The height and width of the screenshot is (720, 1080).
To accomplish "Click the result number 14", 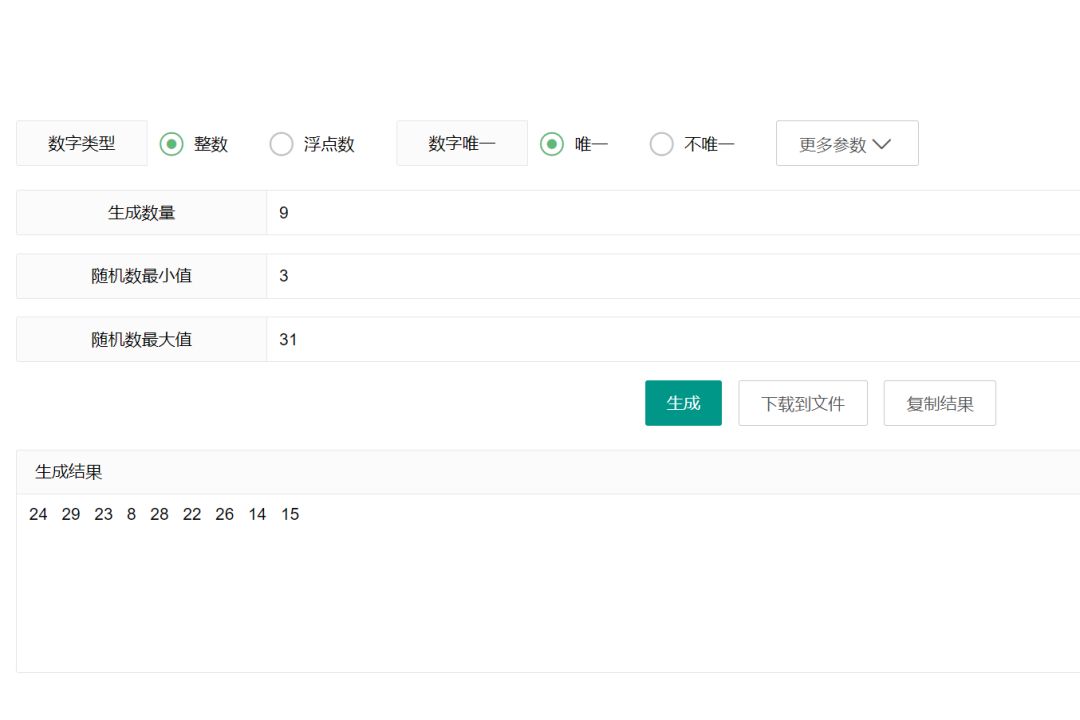I will (x=257, y=515).
